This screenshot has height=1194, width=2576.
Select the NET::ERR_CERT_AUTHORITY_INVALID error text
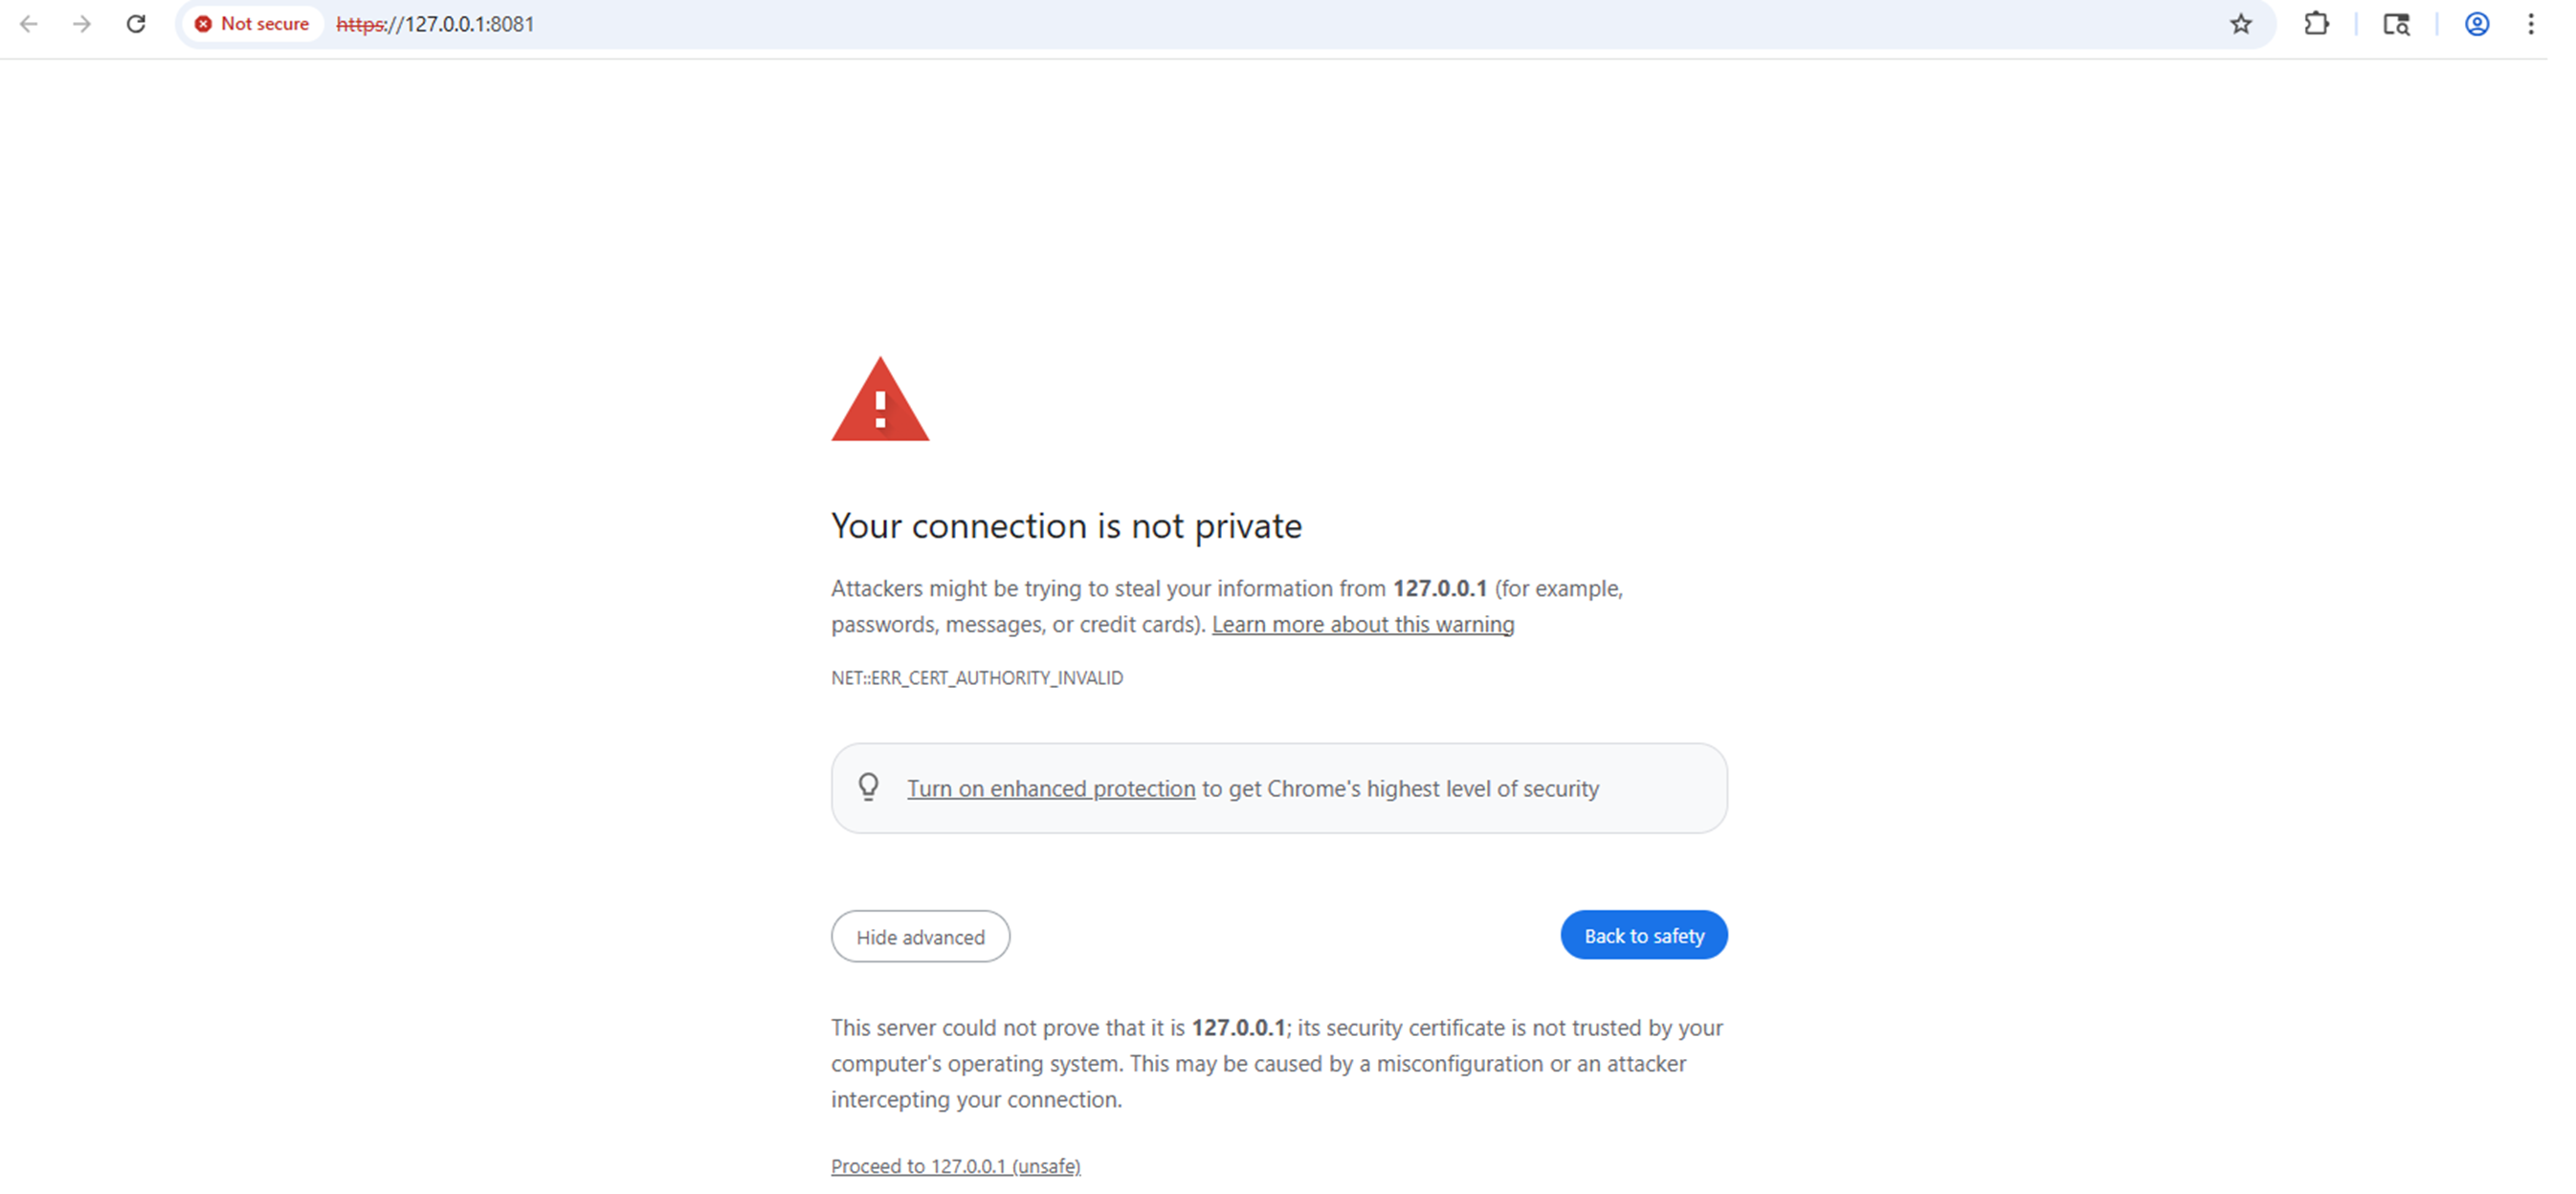click(x=977, y=677)
